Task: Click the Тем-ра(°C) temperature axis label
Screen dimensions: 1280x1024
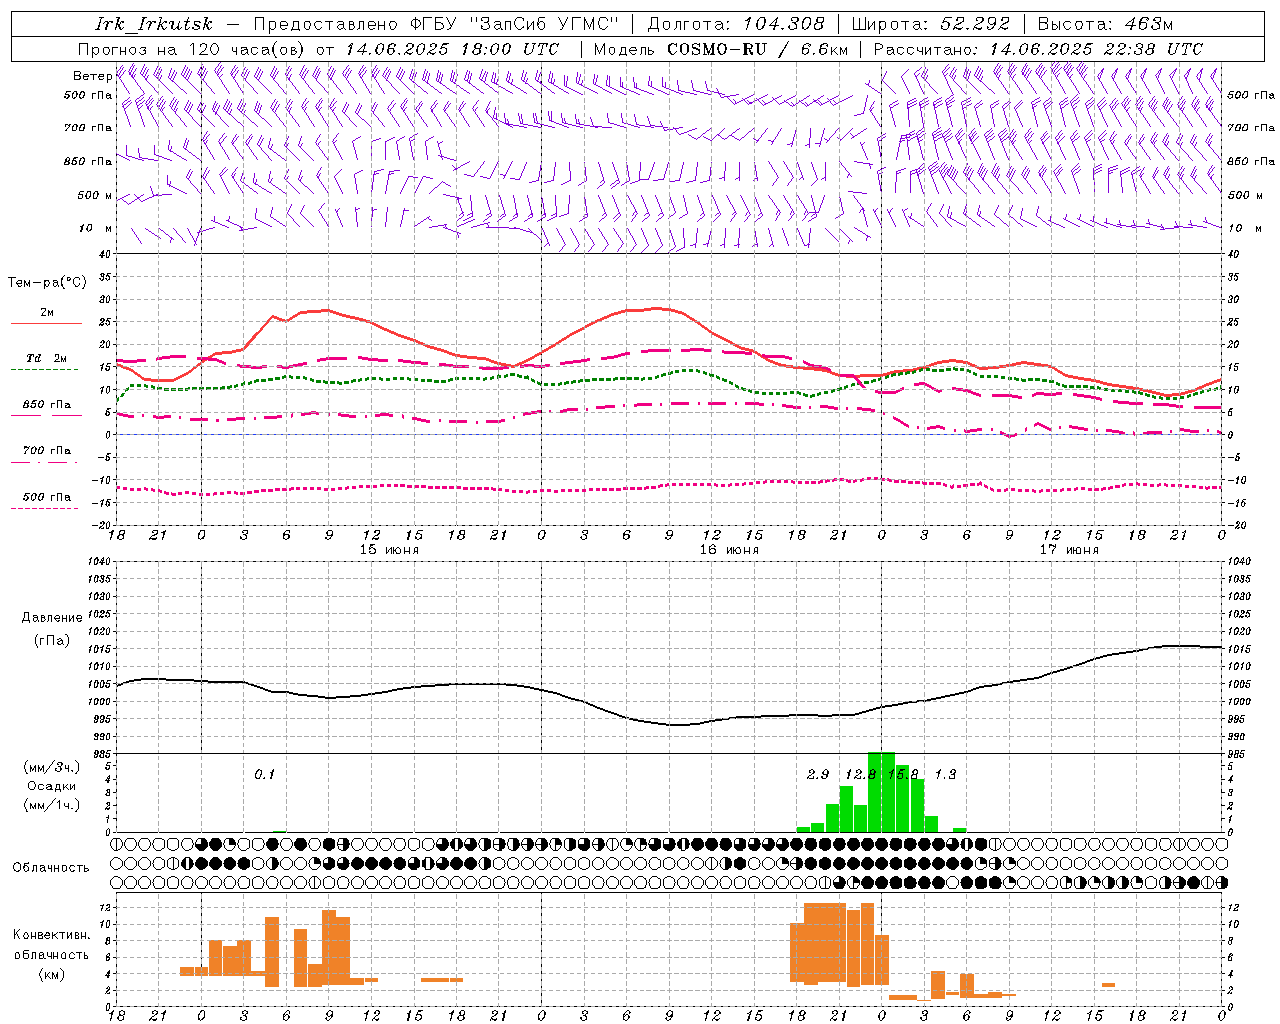Action: (47, 283)
